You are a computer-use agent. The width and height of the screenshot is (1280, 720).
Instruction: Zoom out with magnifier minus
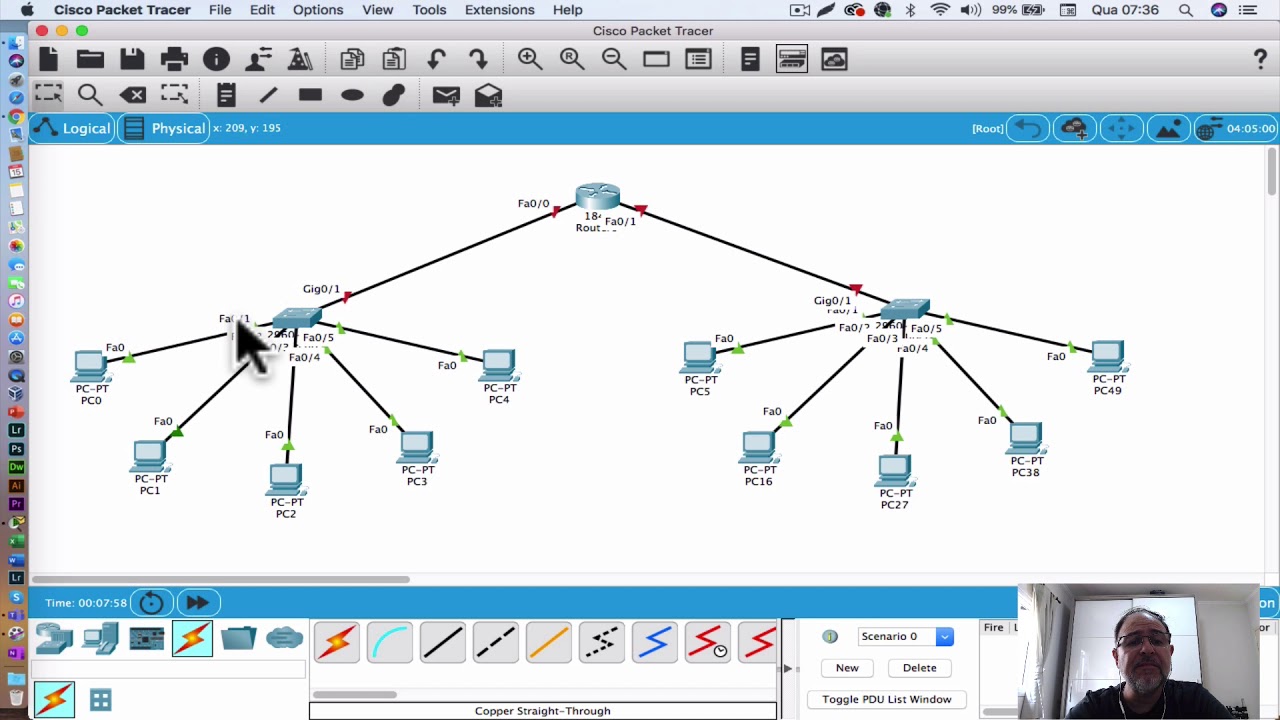pos(614,60)
